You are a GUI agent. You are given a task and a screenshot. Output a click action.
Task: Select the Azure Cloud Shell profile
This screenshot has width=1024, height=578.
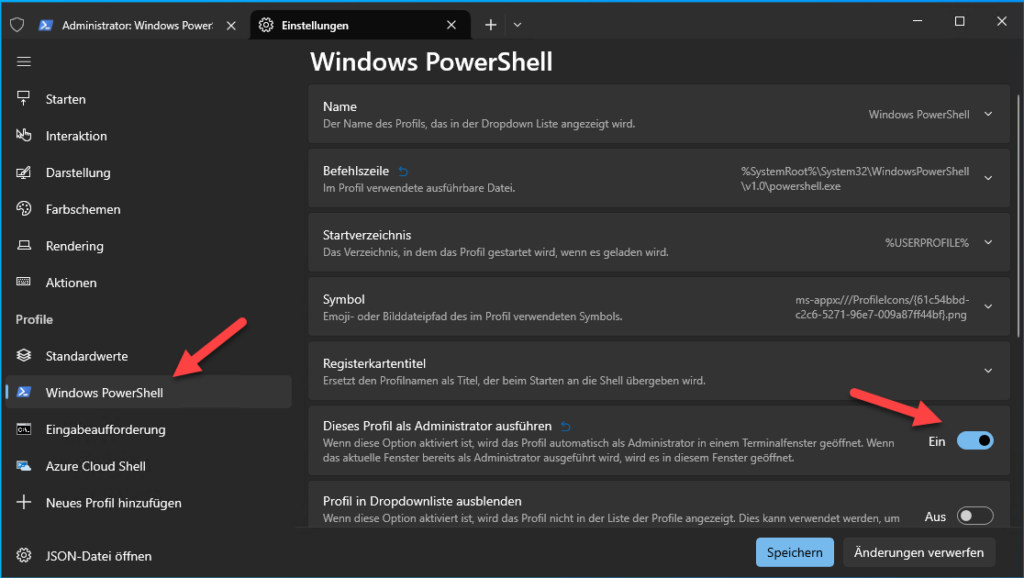pyautogui.click(x=95, y=466)
